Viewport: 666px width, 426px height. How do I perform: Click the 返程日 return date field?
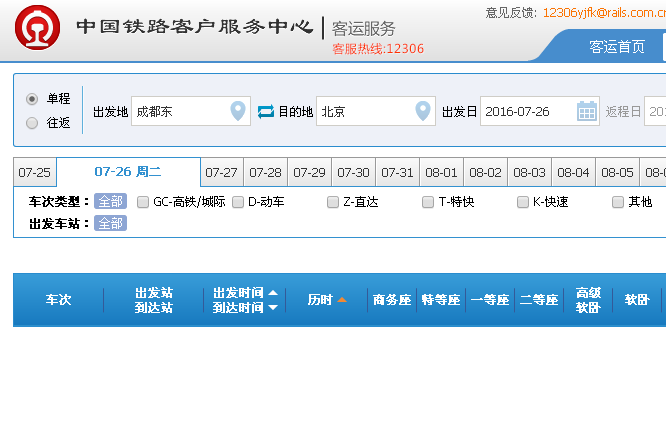655,111
